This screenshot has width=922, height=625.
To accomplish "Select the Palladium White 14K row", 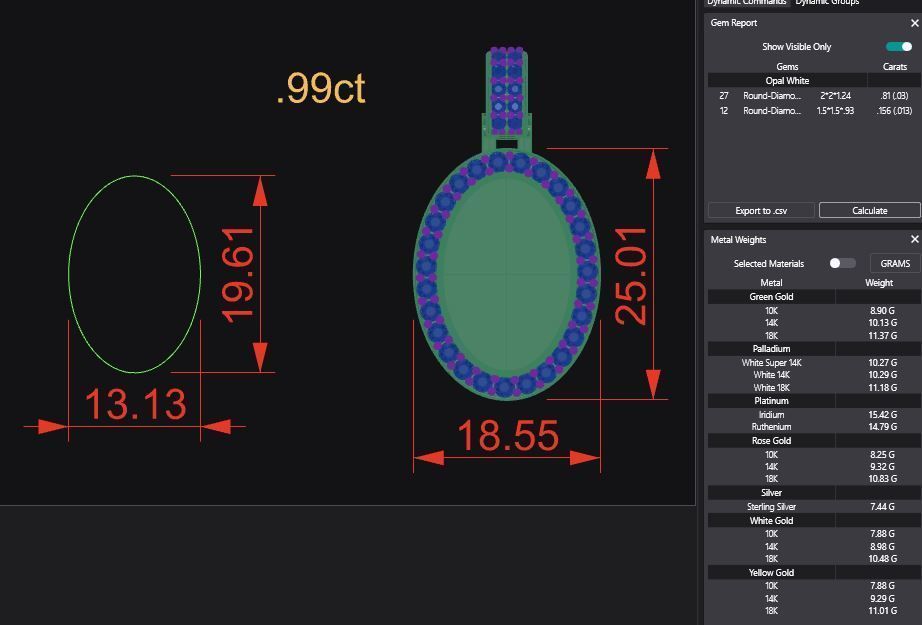I will coord(814,375).
